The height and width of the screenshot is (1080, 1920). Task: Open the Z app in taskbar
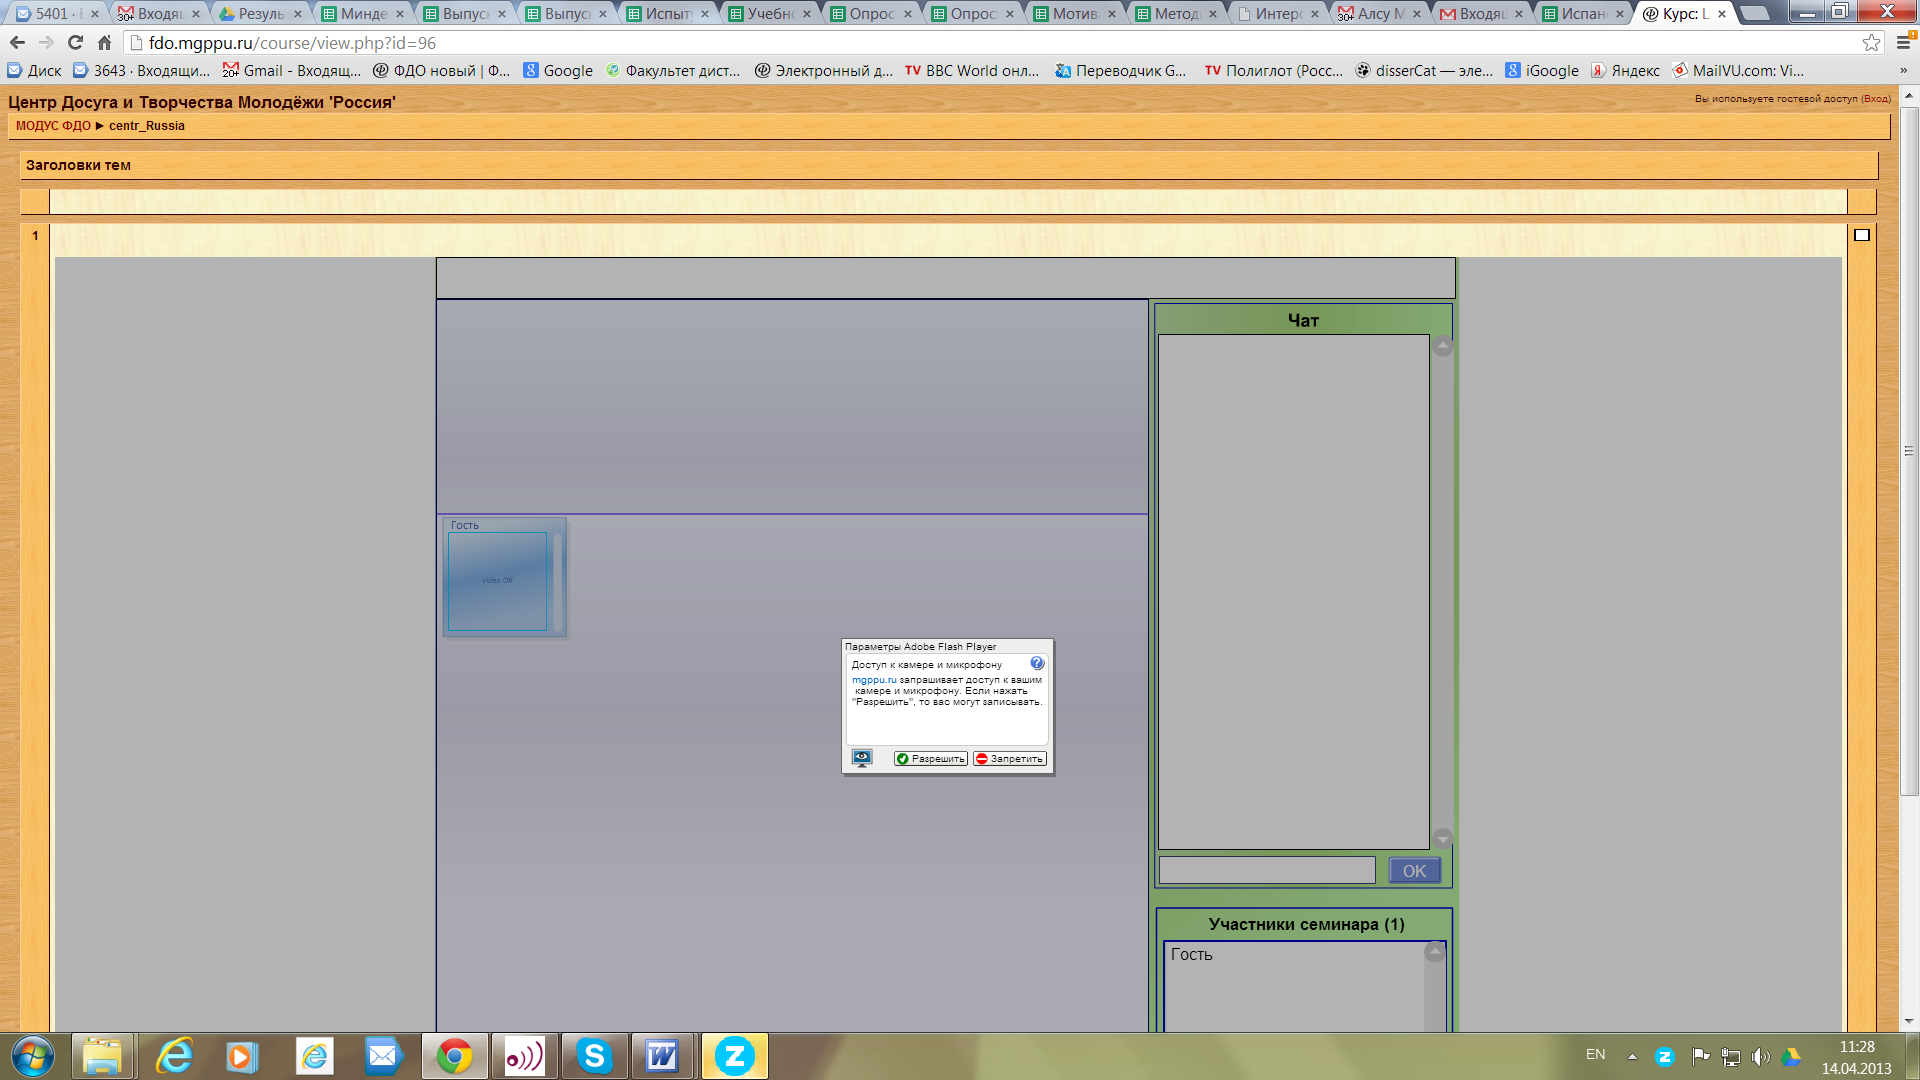(734, 1056)
